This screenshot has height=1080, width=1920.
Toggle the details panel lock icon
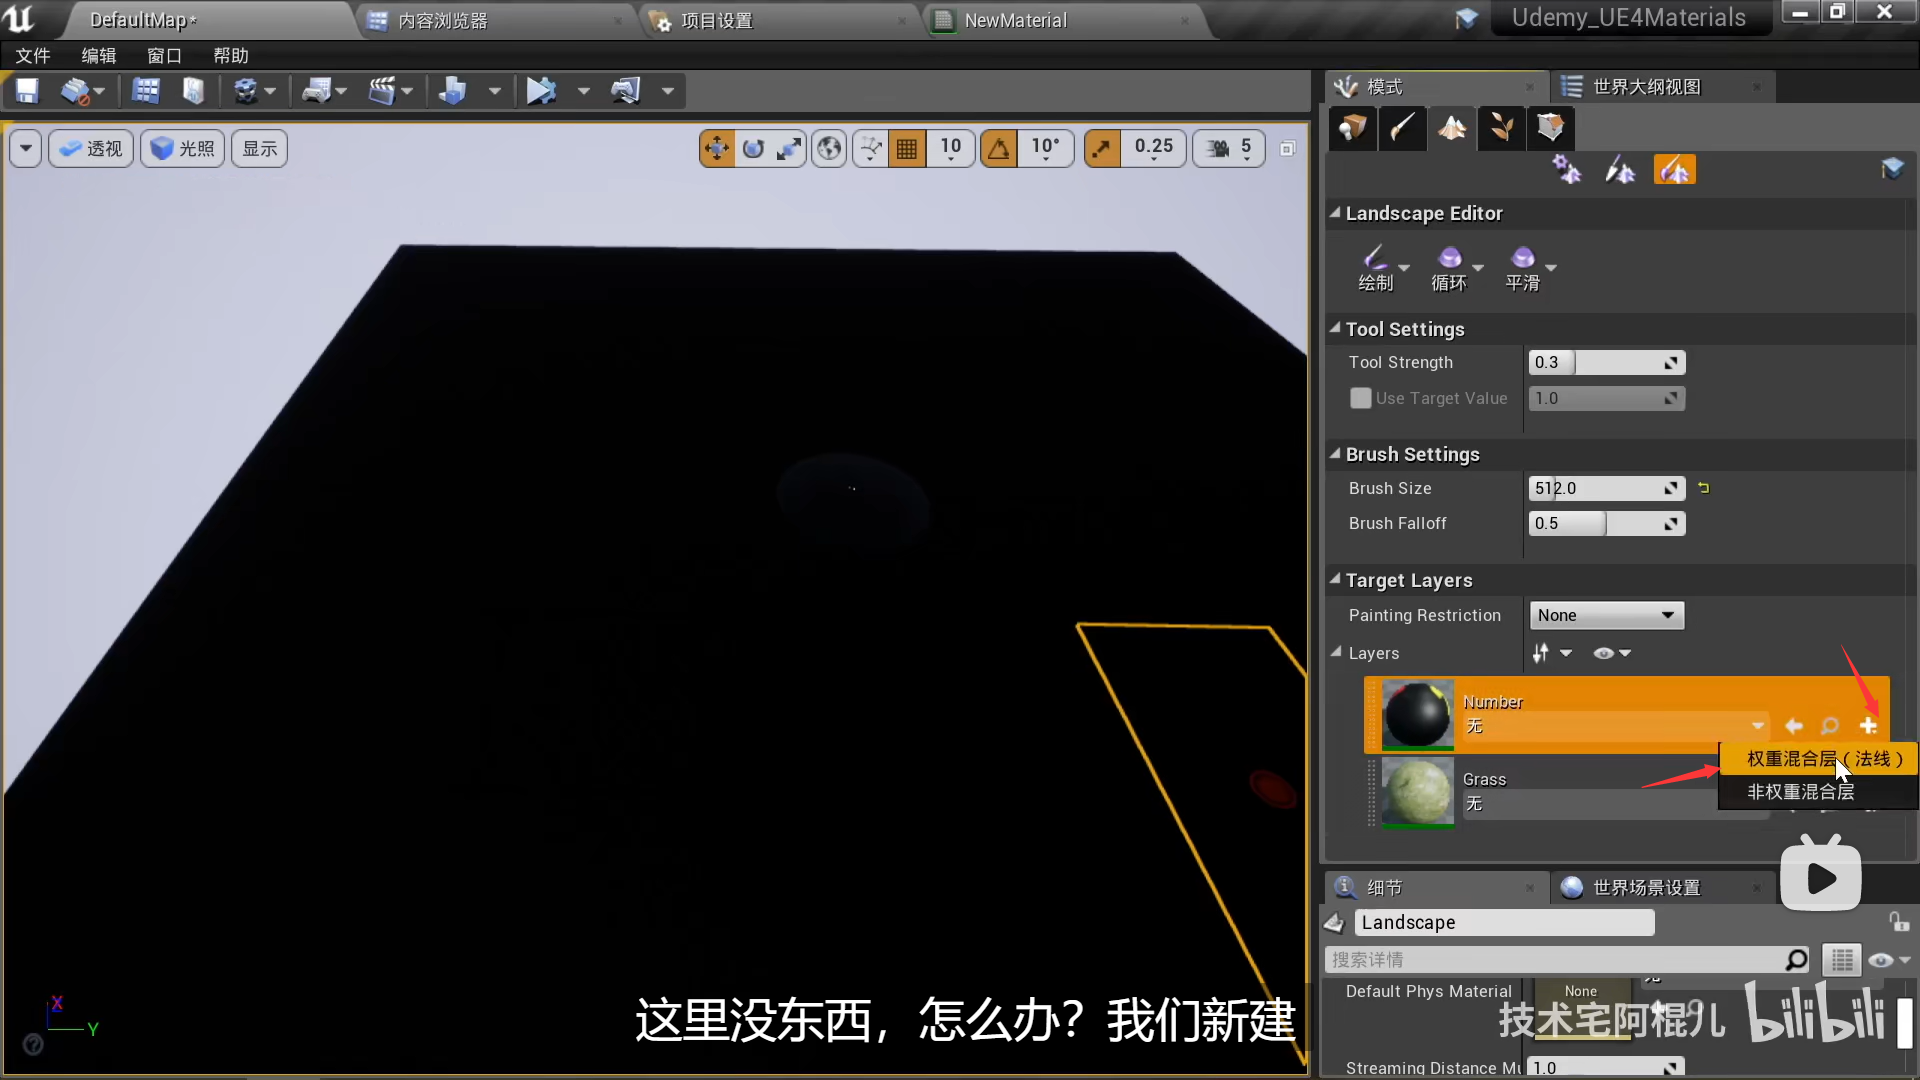[1898, 922]
